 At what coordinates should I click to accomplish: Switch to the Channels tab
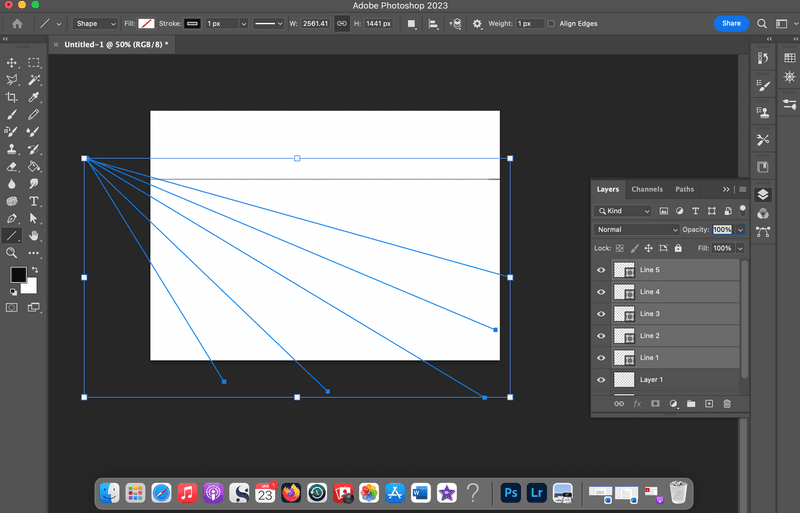coord(646,189)
